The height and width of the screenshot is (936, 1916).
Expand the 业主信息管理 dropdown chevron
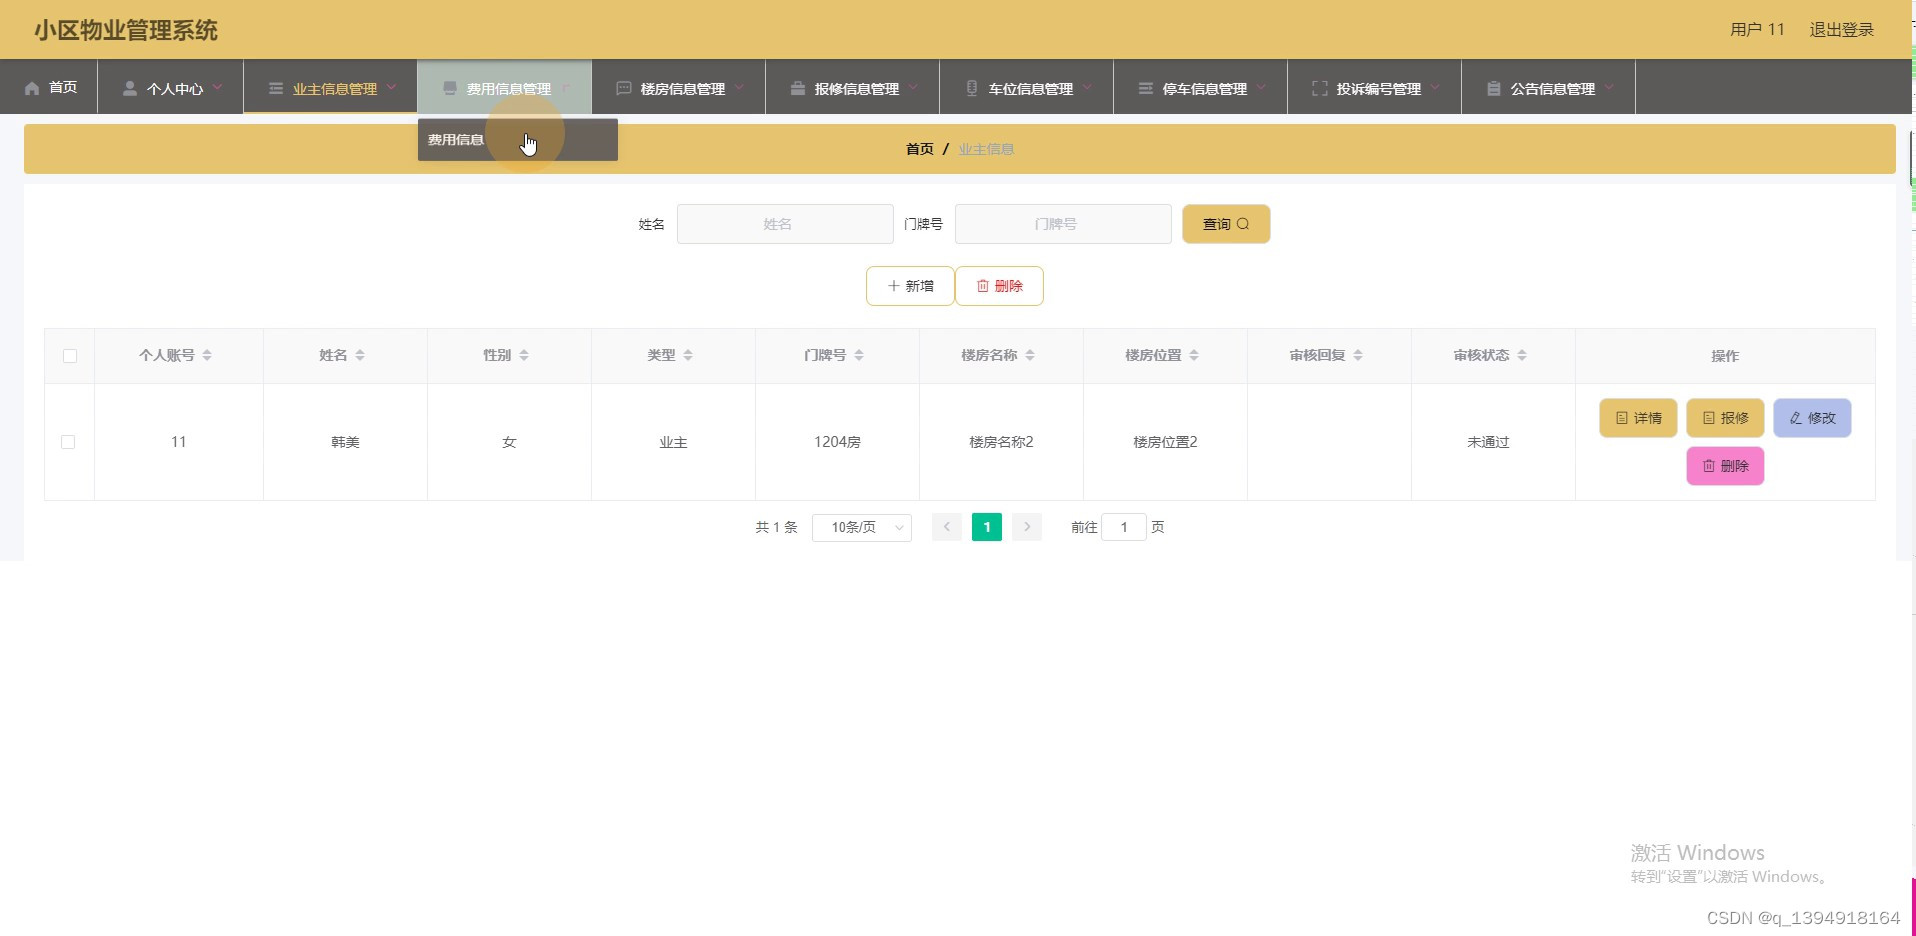[x=391, y=87]
